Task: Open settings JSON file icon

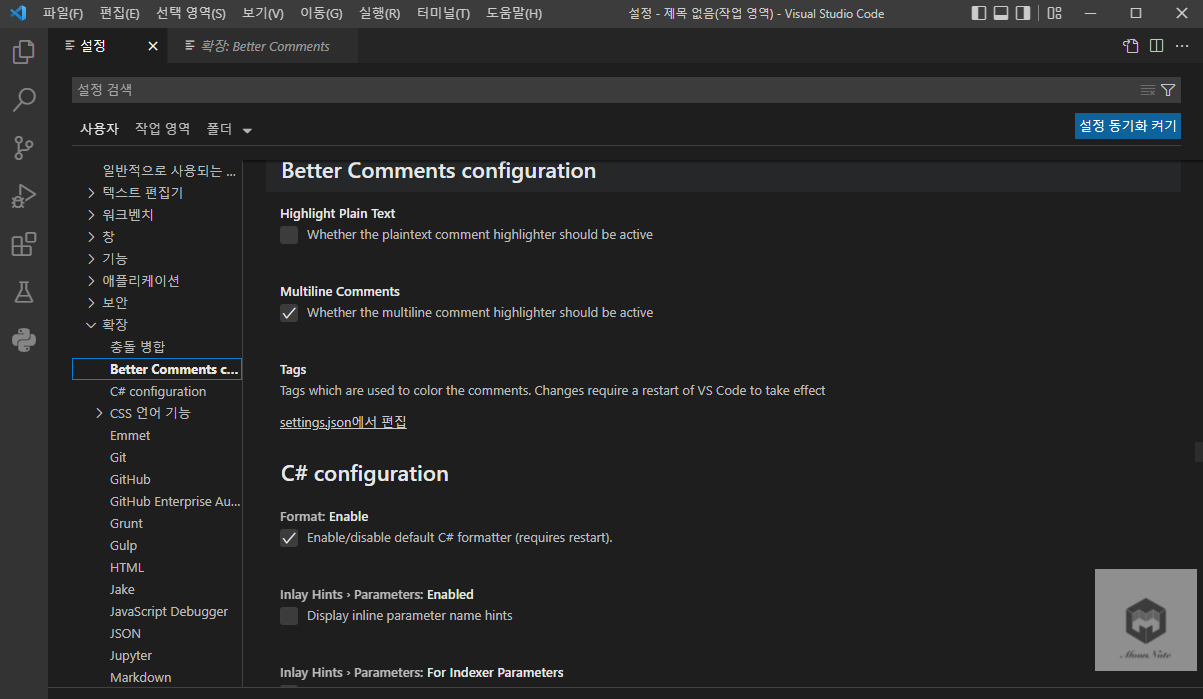Action: [x=1131, y=46]
